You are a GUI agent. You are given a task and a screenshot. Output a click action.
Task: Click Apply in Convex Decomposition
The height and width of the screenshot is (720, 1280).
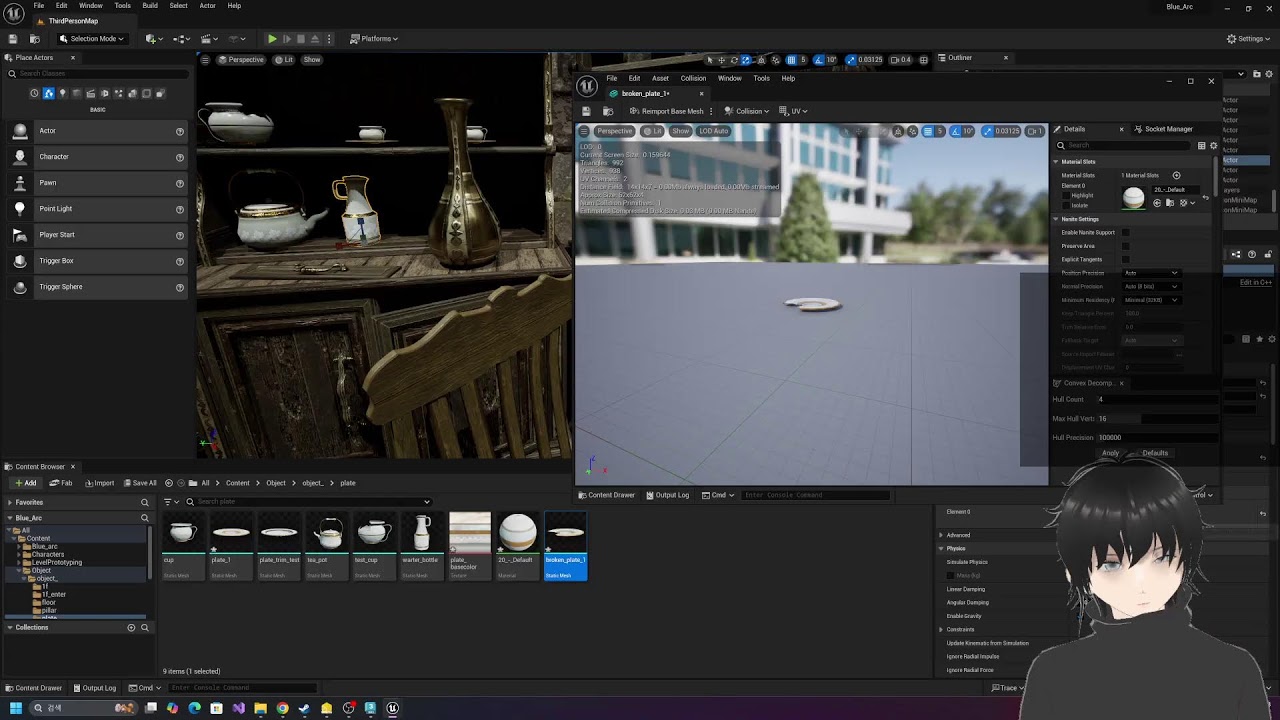pos(1110,453)
